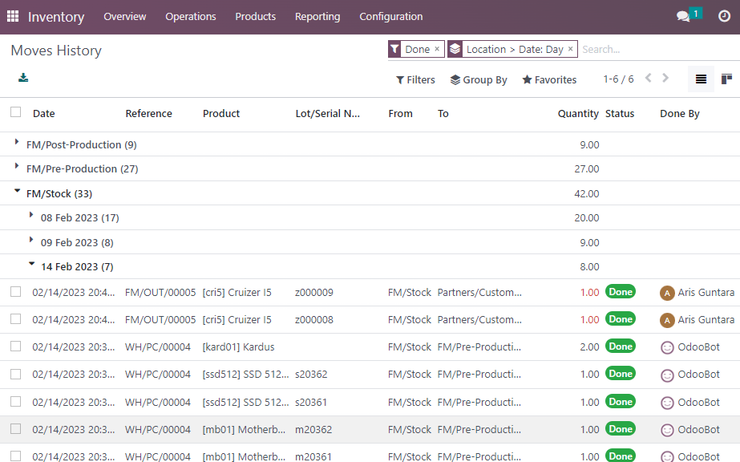The height and width of the screenshot is (462, 740).
Task: Check the row with lot z000009
Action: (x=16, y=292)
